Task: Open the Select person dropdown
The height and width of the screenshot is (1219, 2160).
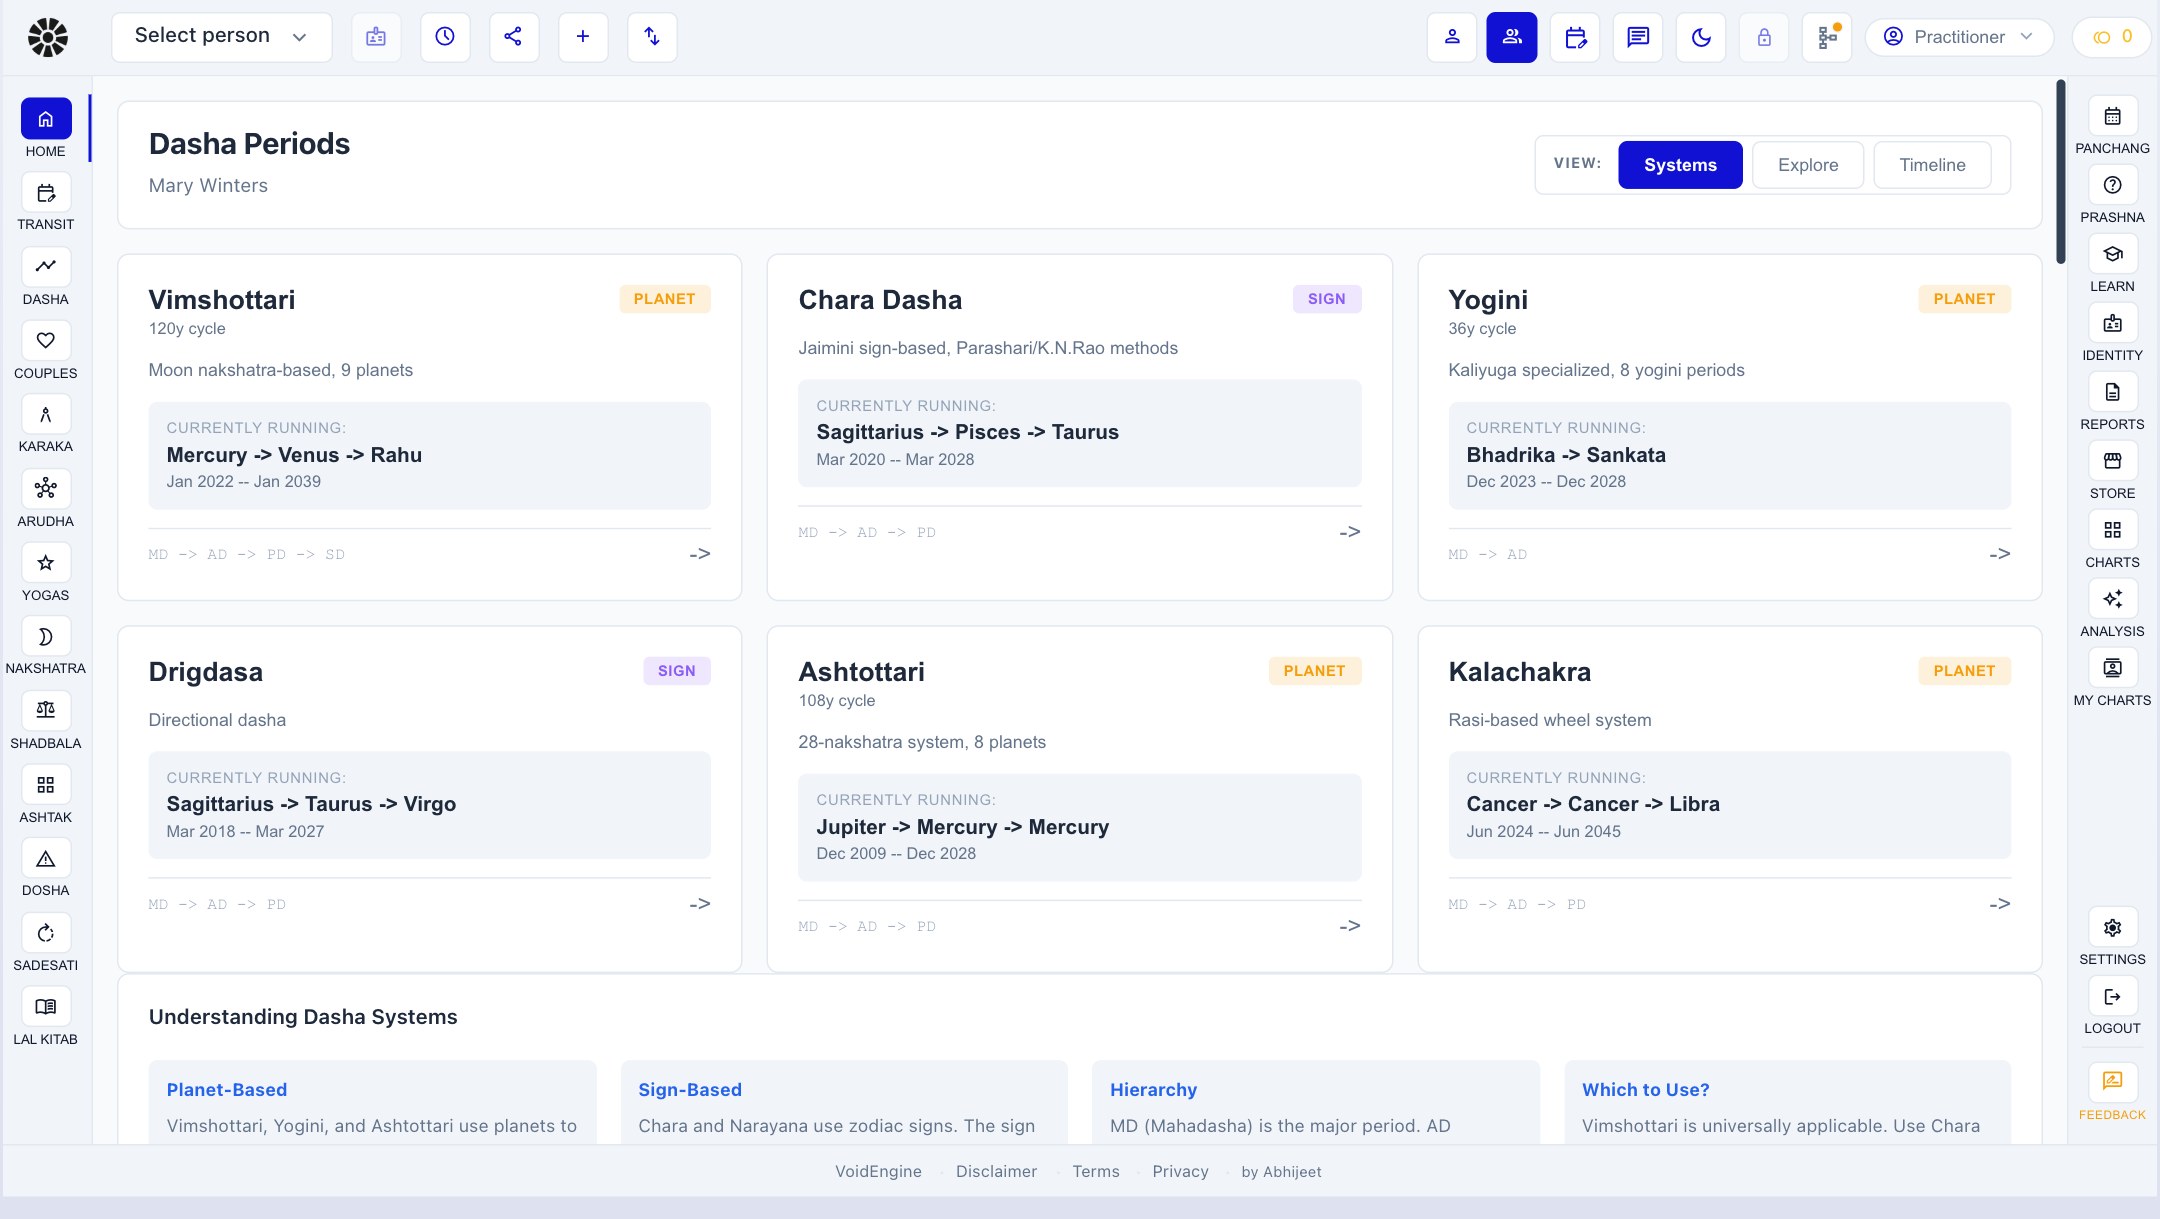Action: click(222, 37)
